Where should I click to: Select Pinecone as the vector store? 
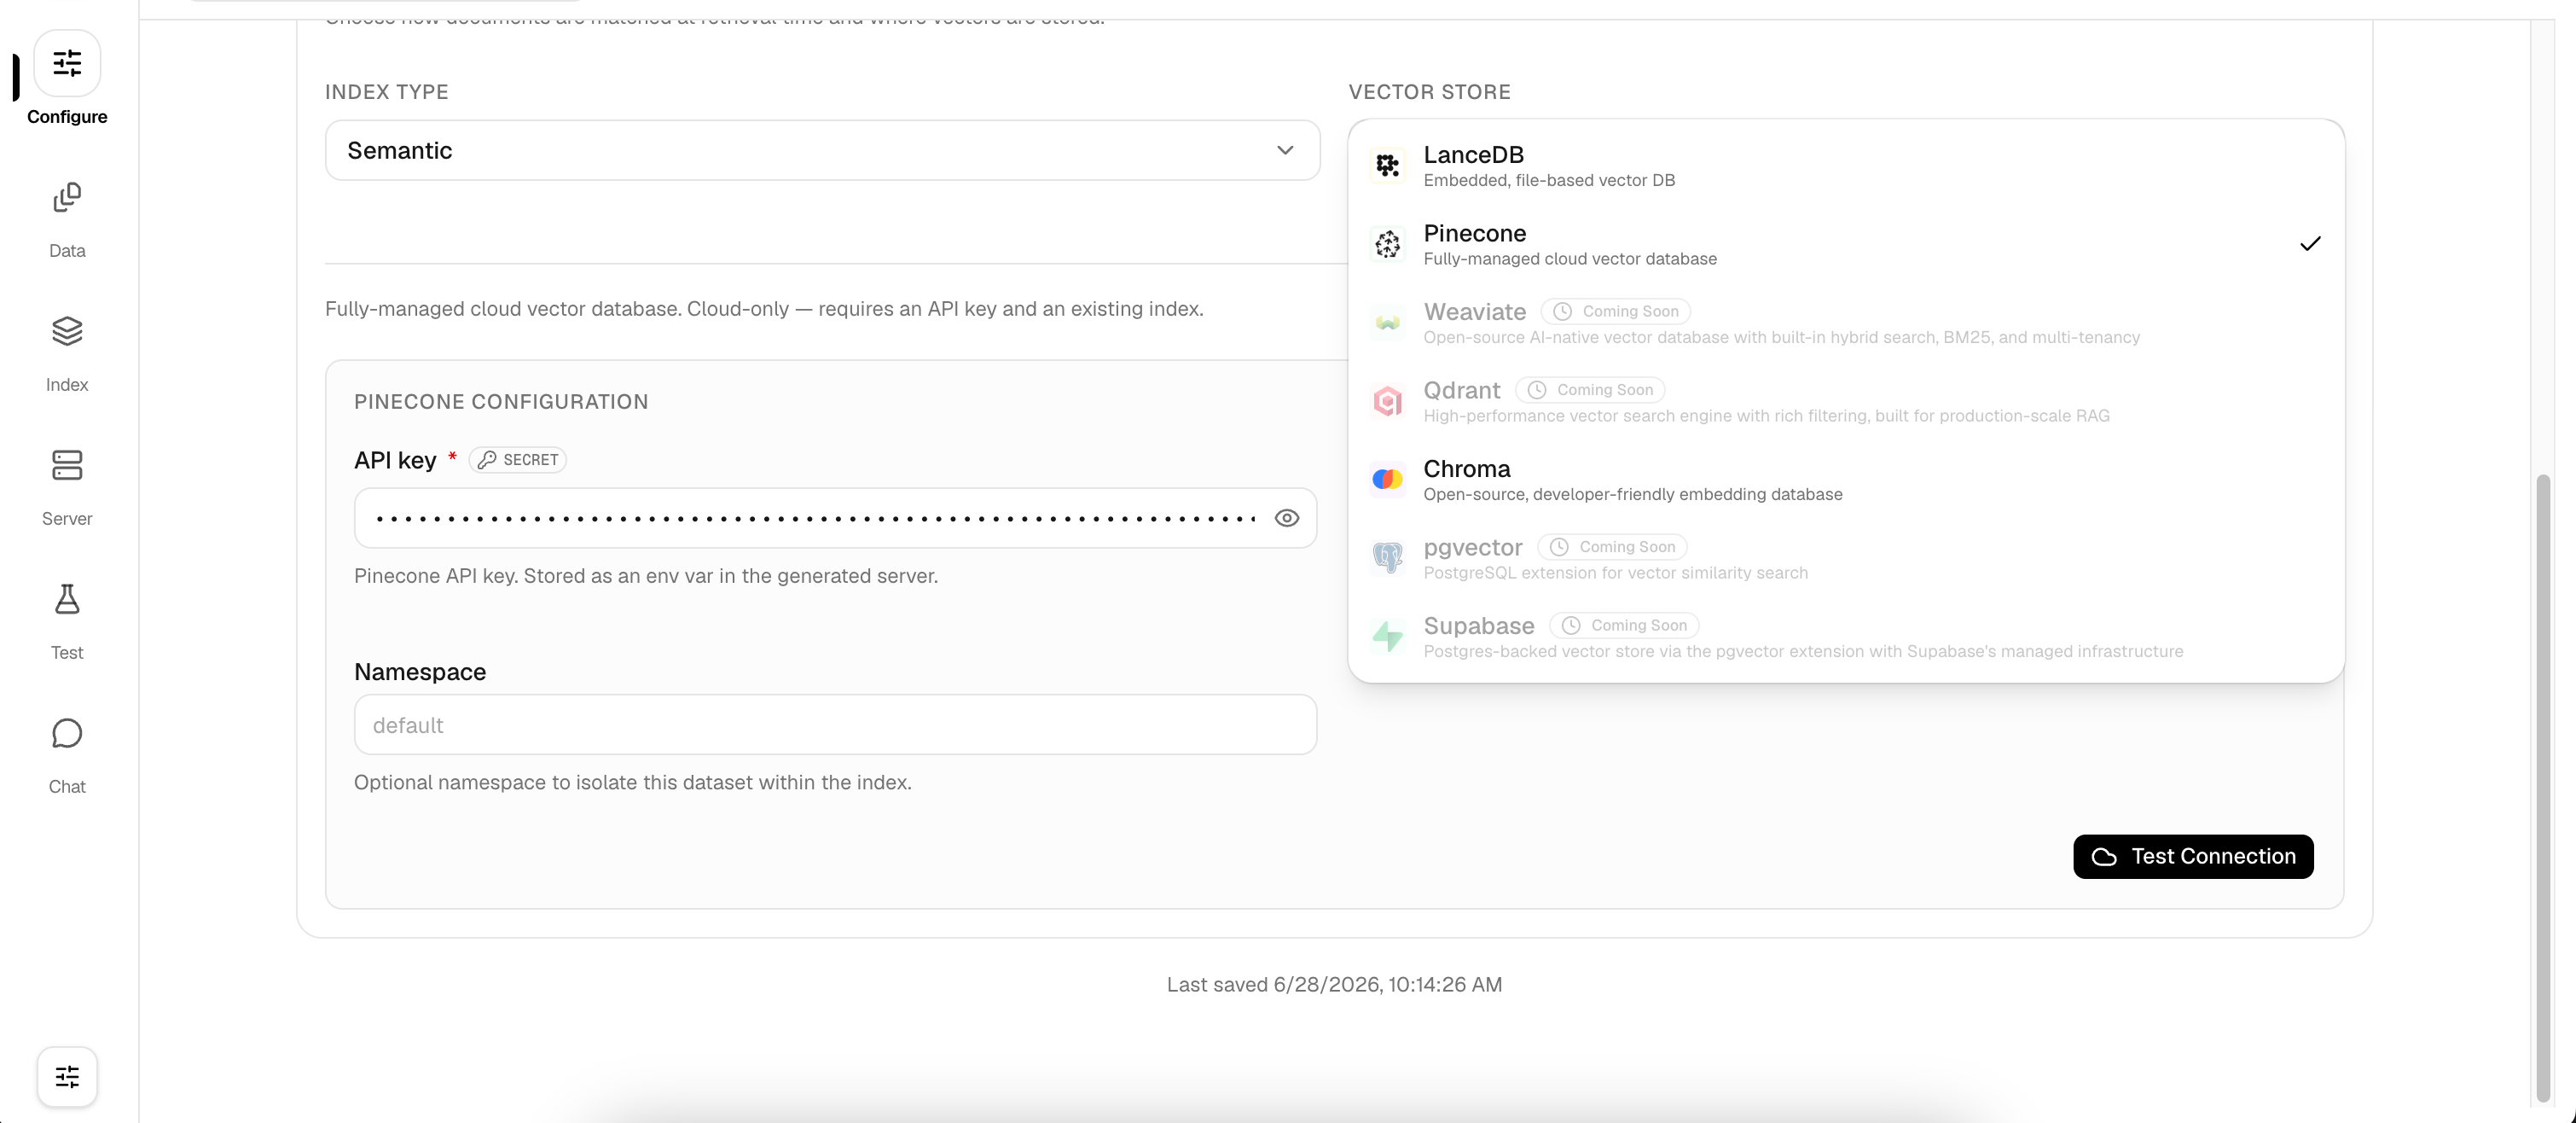point(1846,244)
